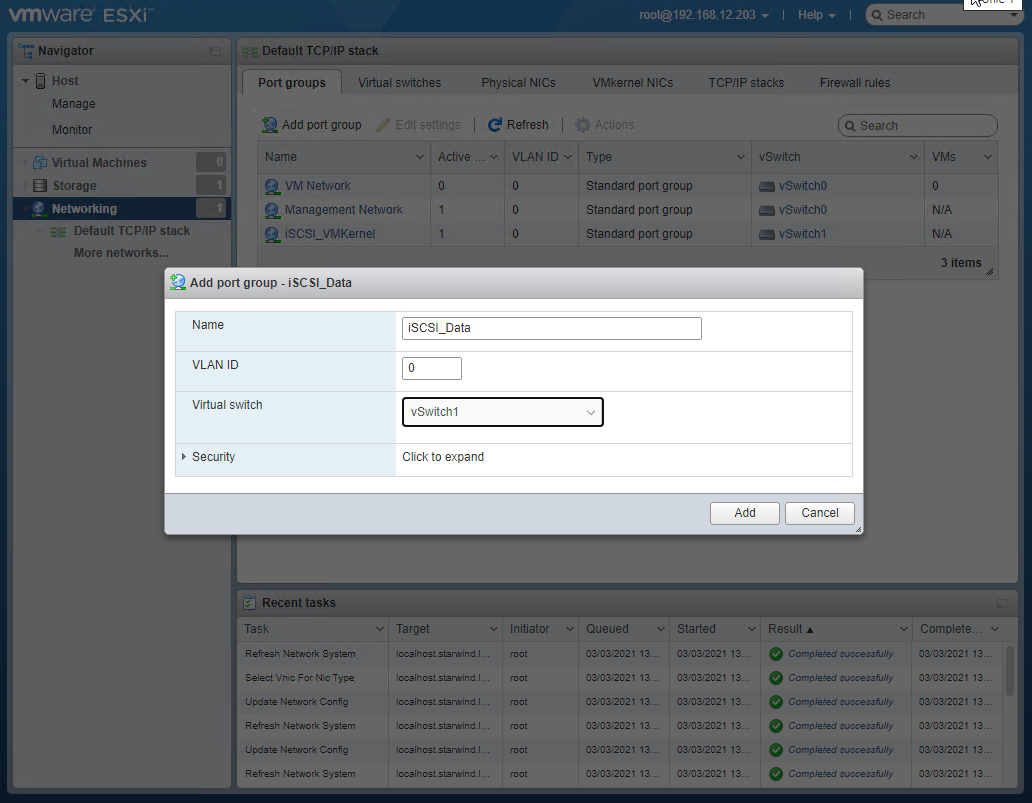Click vSwitch0 icon in Management Network row

pos(767,211)
